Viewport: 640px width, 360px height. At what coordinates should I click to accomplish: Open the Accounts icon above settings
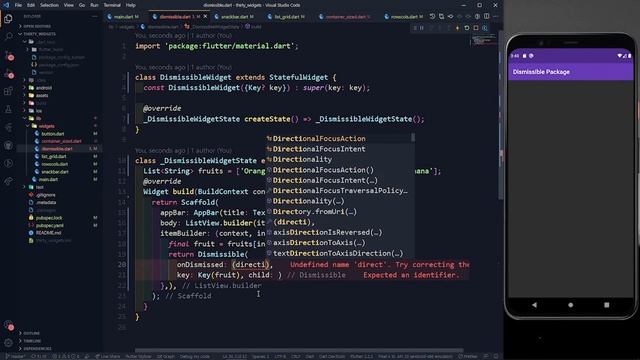[8, 326]
